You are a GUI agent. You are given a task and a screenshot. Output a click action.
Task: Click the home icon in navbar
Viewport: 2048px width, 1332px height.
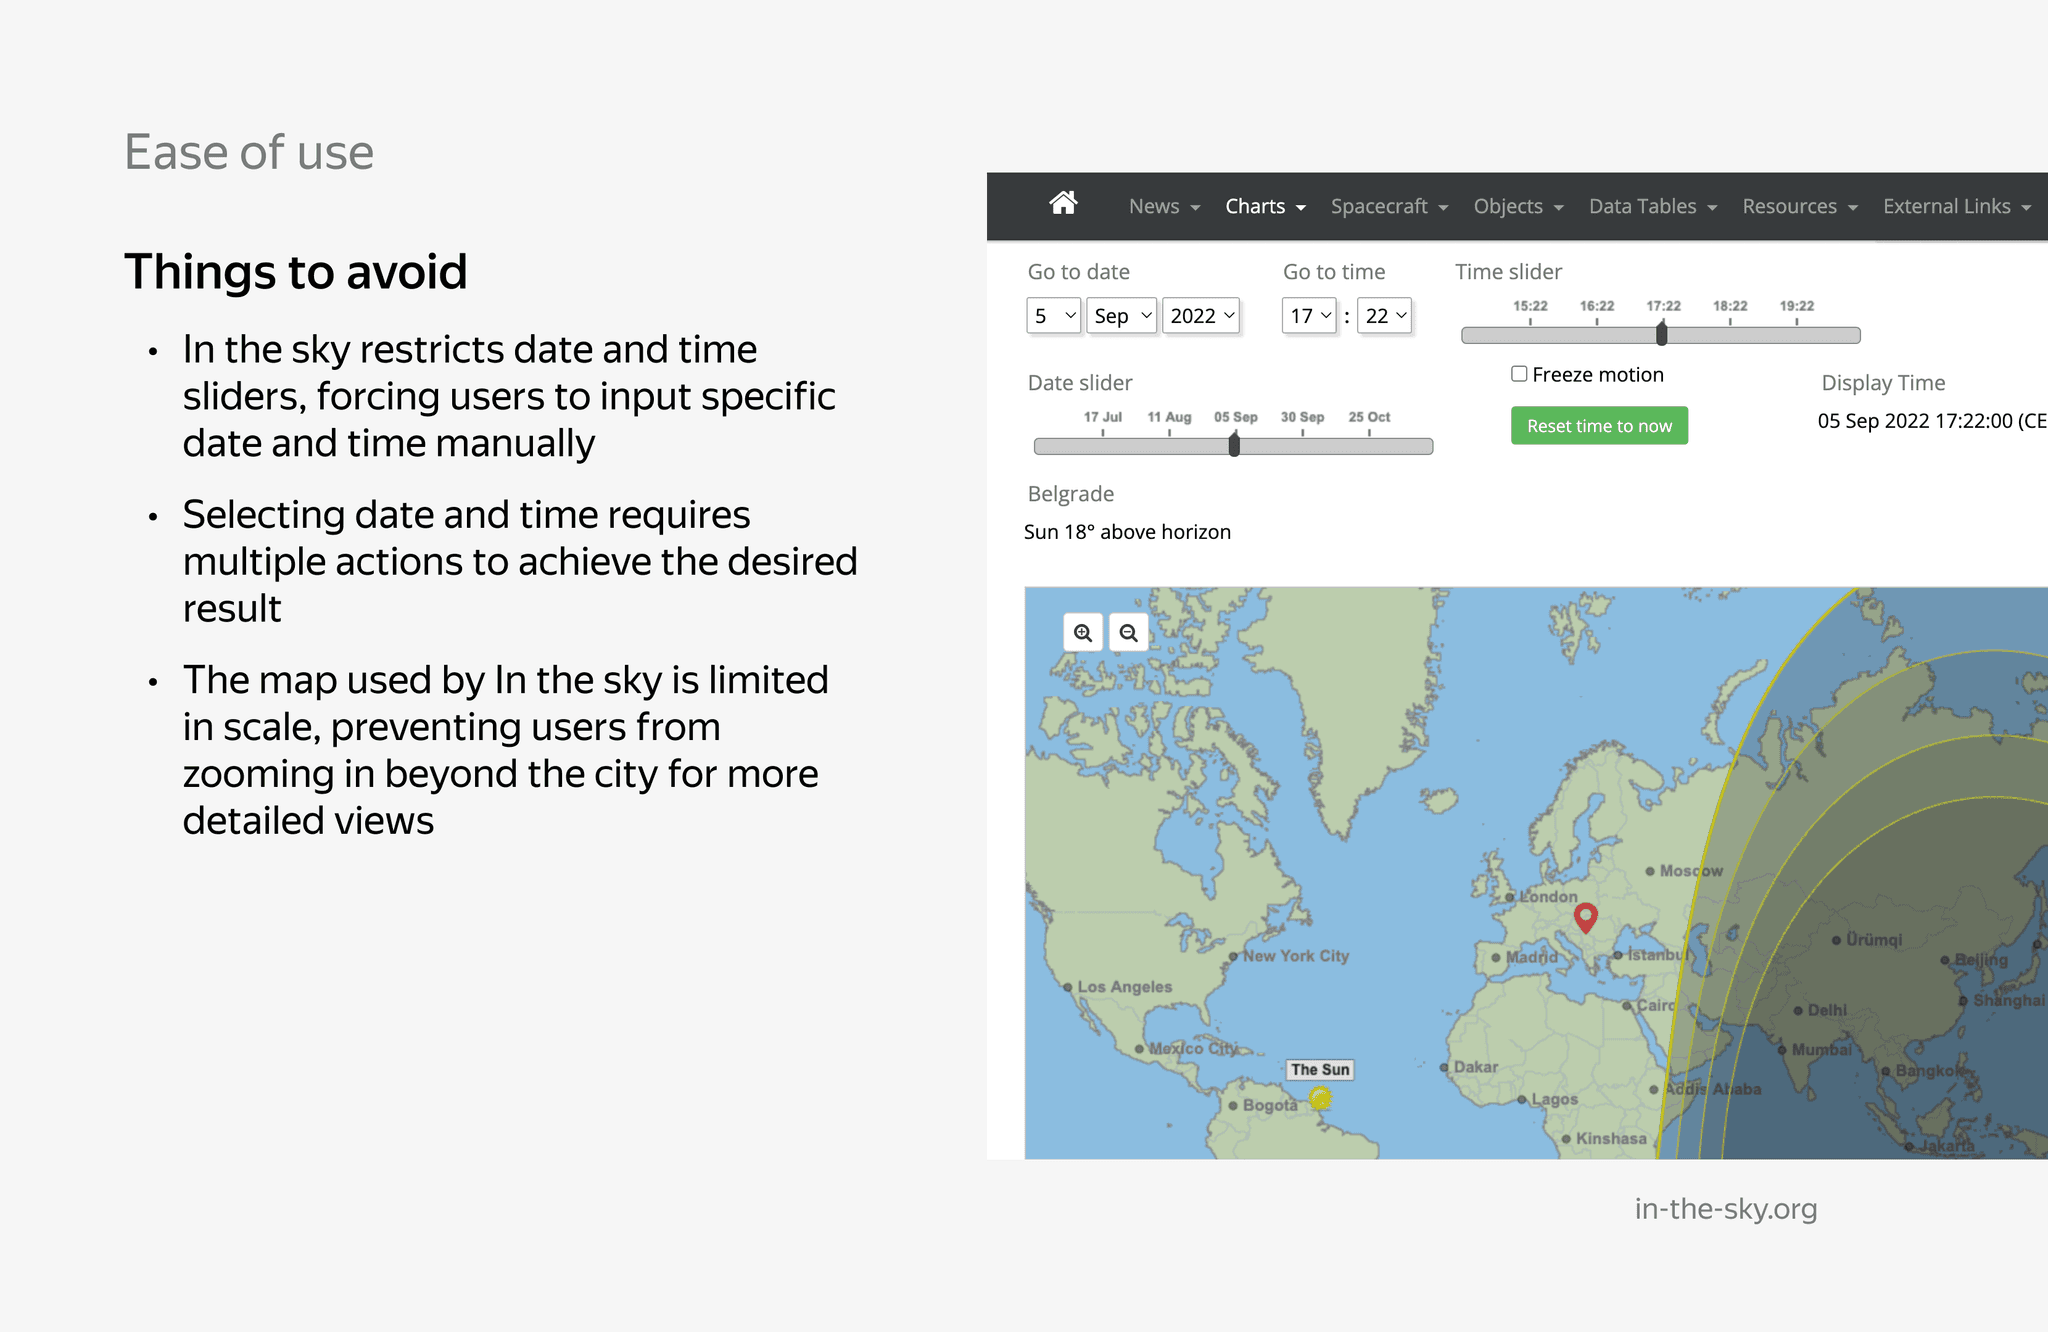[x=1063, y=204]
